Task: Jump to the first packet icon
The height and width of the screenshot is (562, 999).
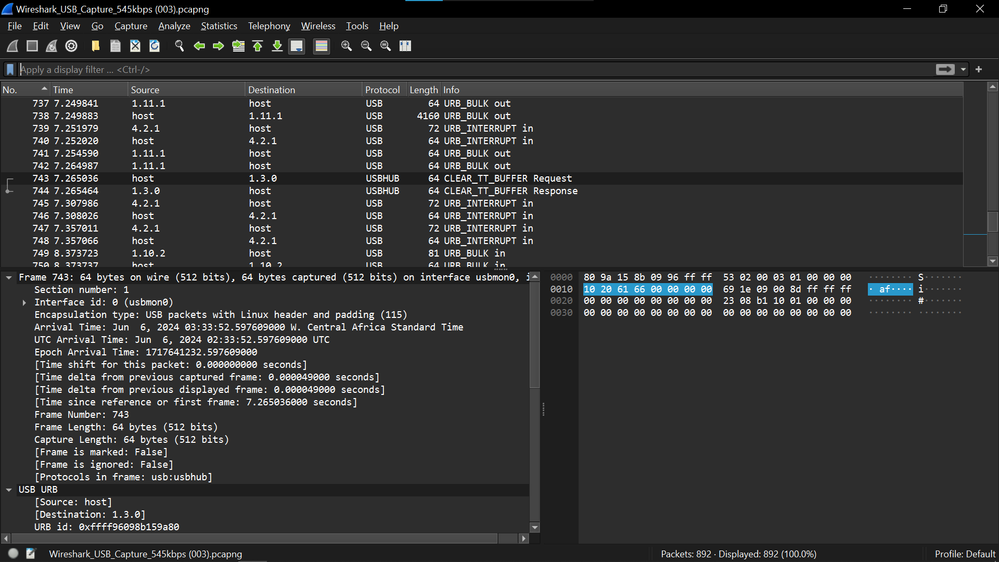Action: click(x=257, y=46)
